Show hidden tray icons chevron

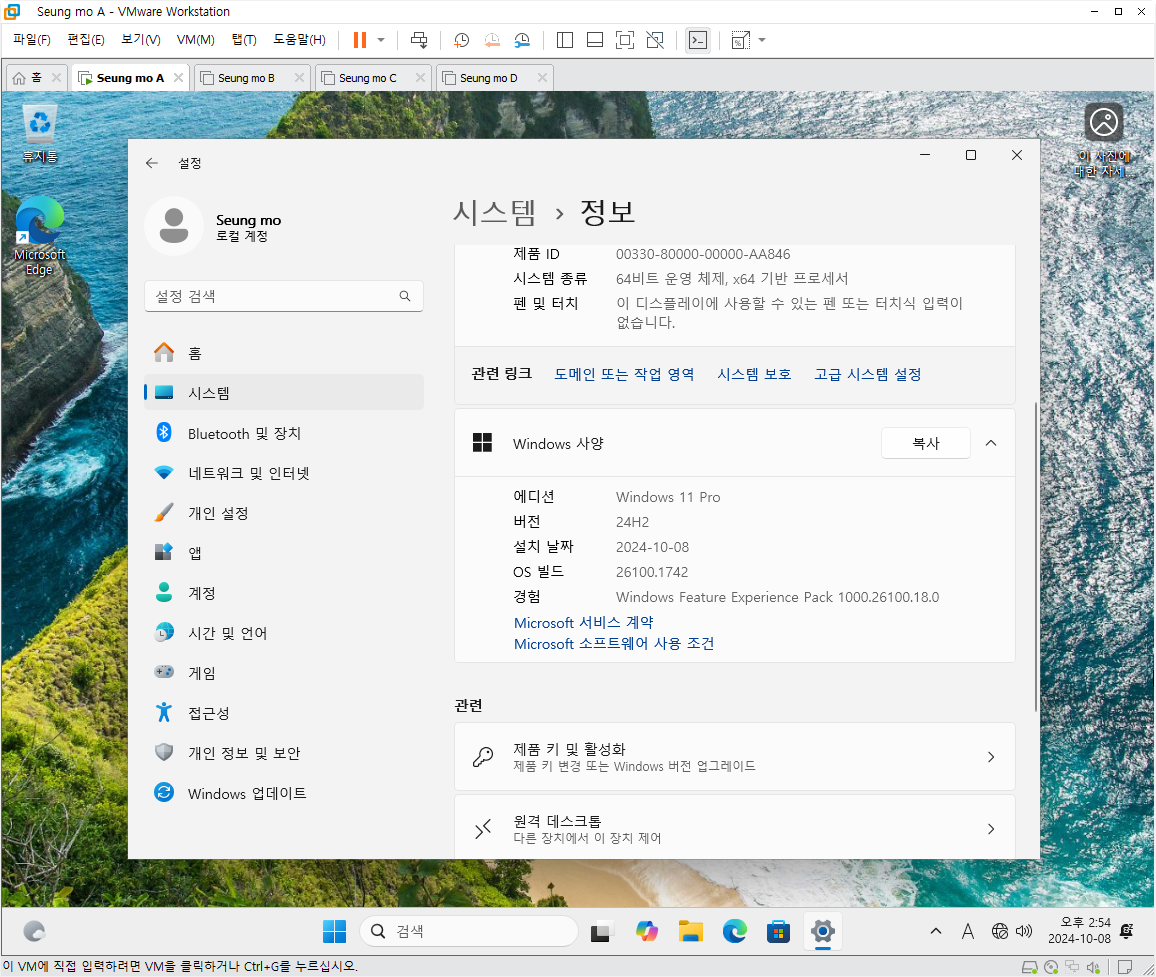[936, 931]
